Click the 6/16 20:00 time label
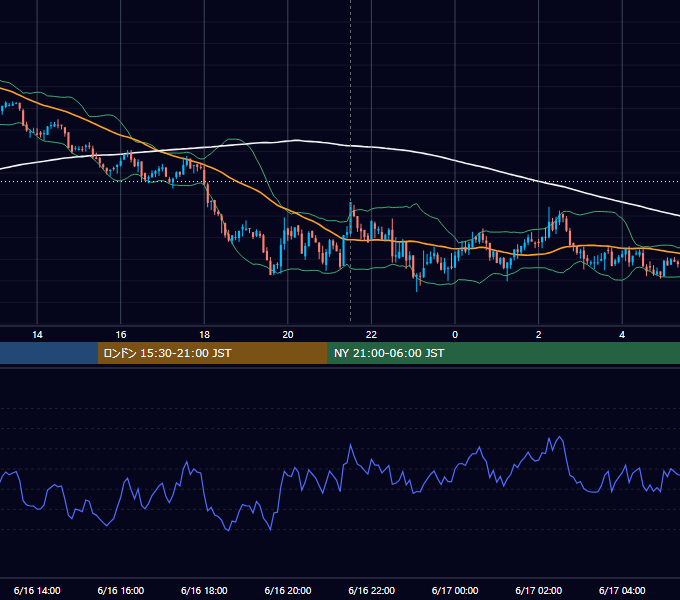The image size is (680, 600). (x=288, y=590)
